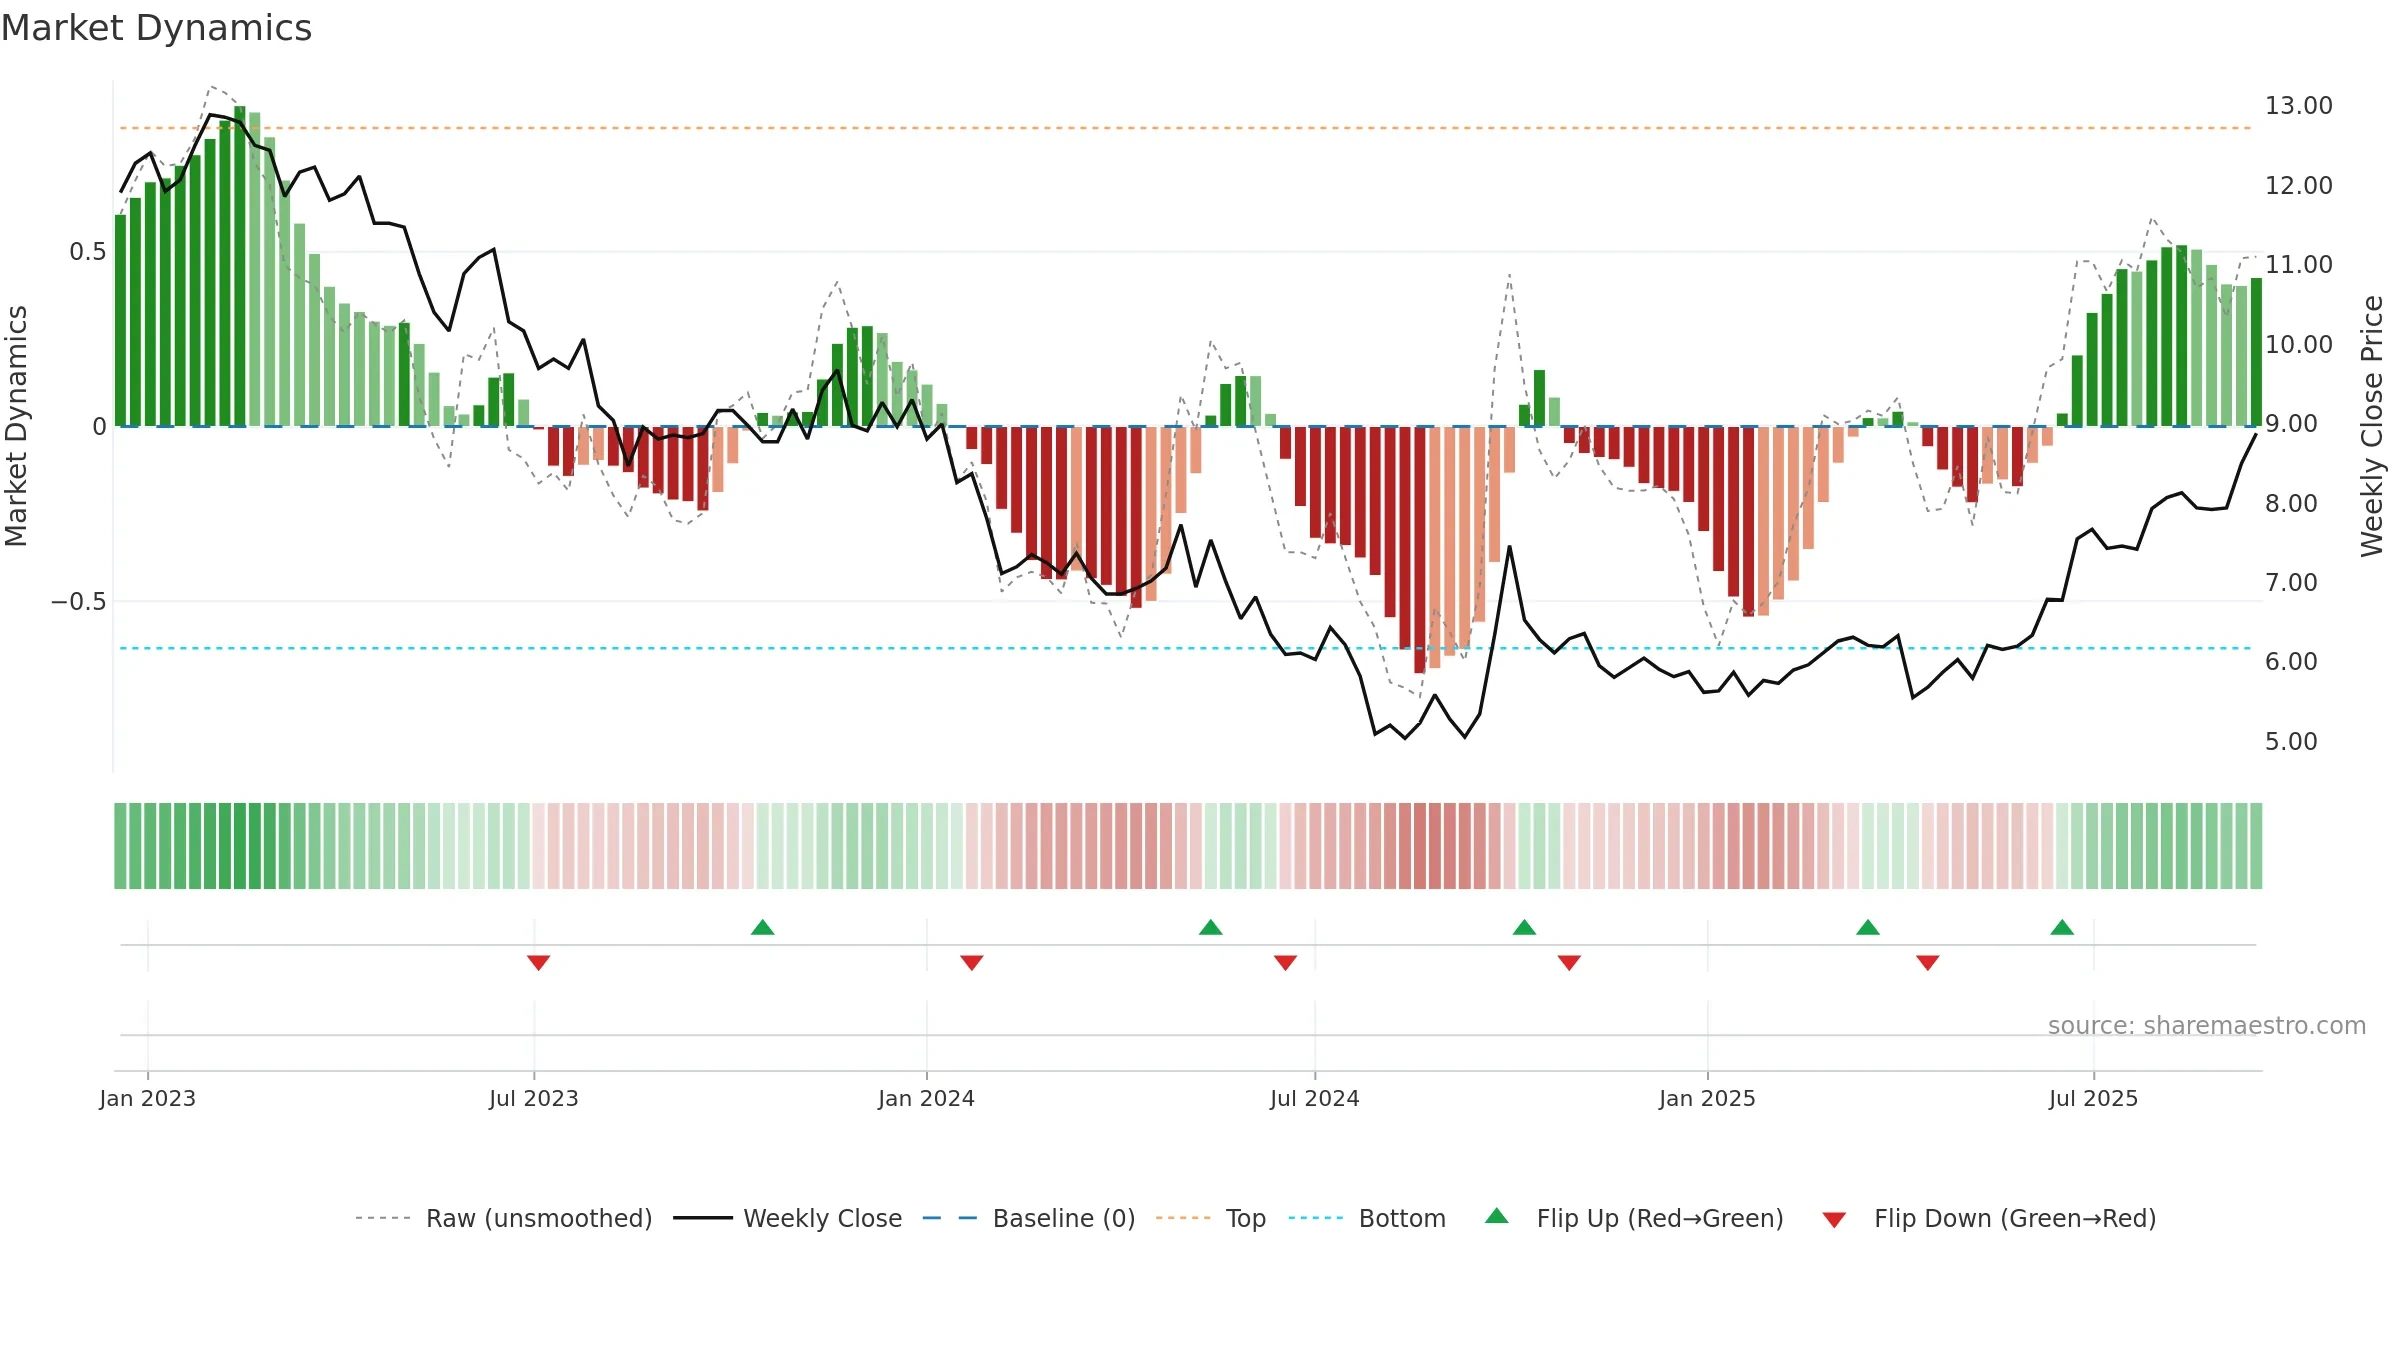This screenshot has width=2400, height=1350.
Task: Click the Jan 2025 axis label
Action: pyautogui.click(x=1708, y=1098)
